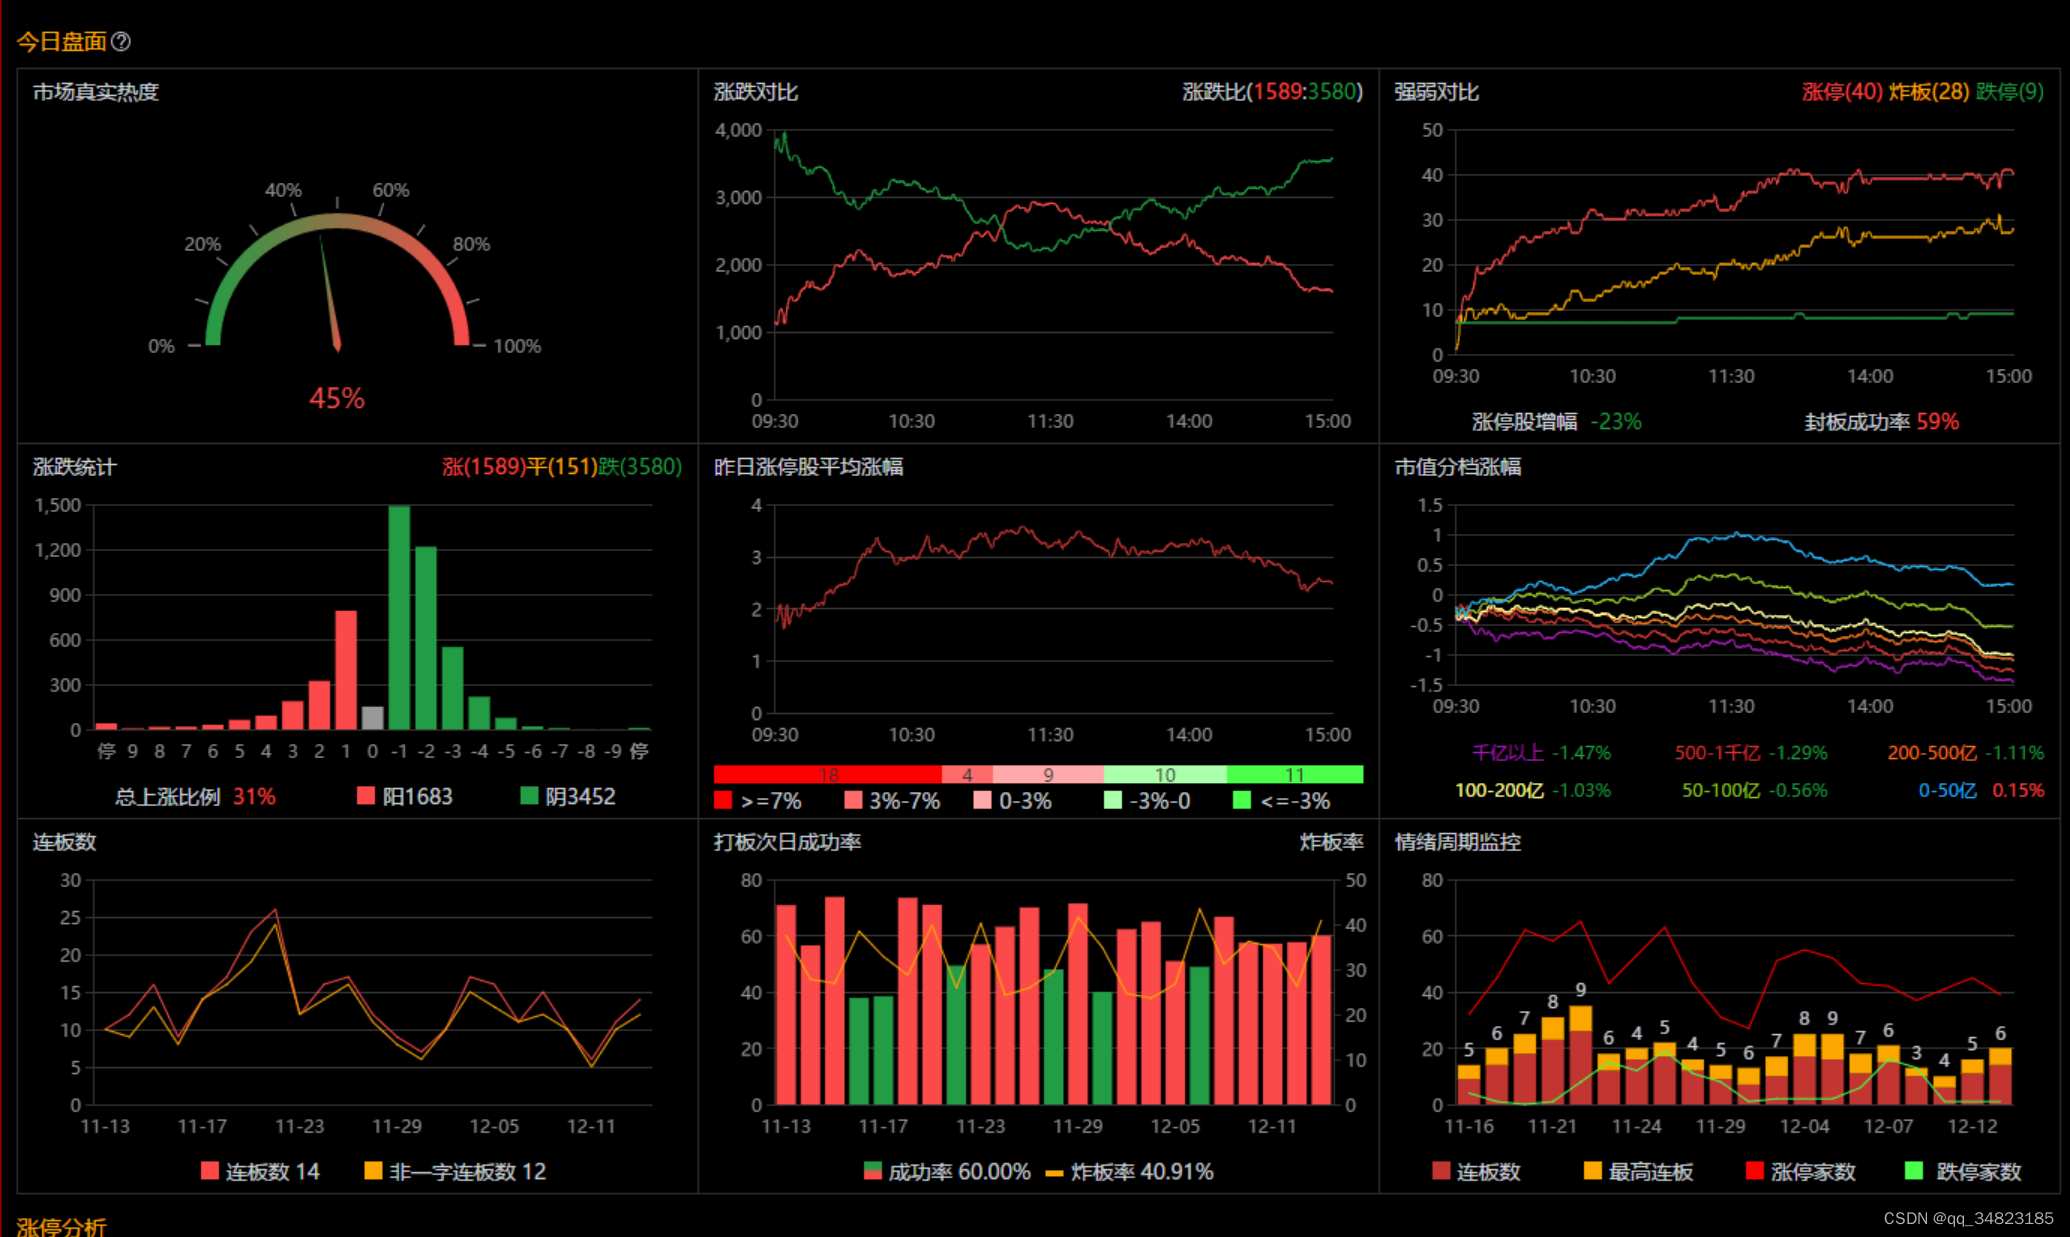Screen dimensions: 2070x1237
Task: Click the 炸板(28) count label
Action: click(1928, 92)
